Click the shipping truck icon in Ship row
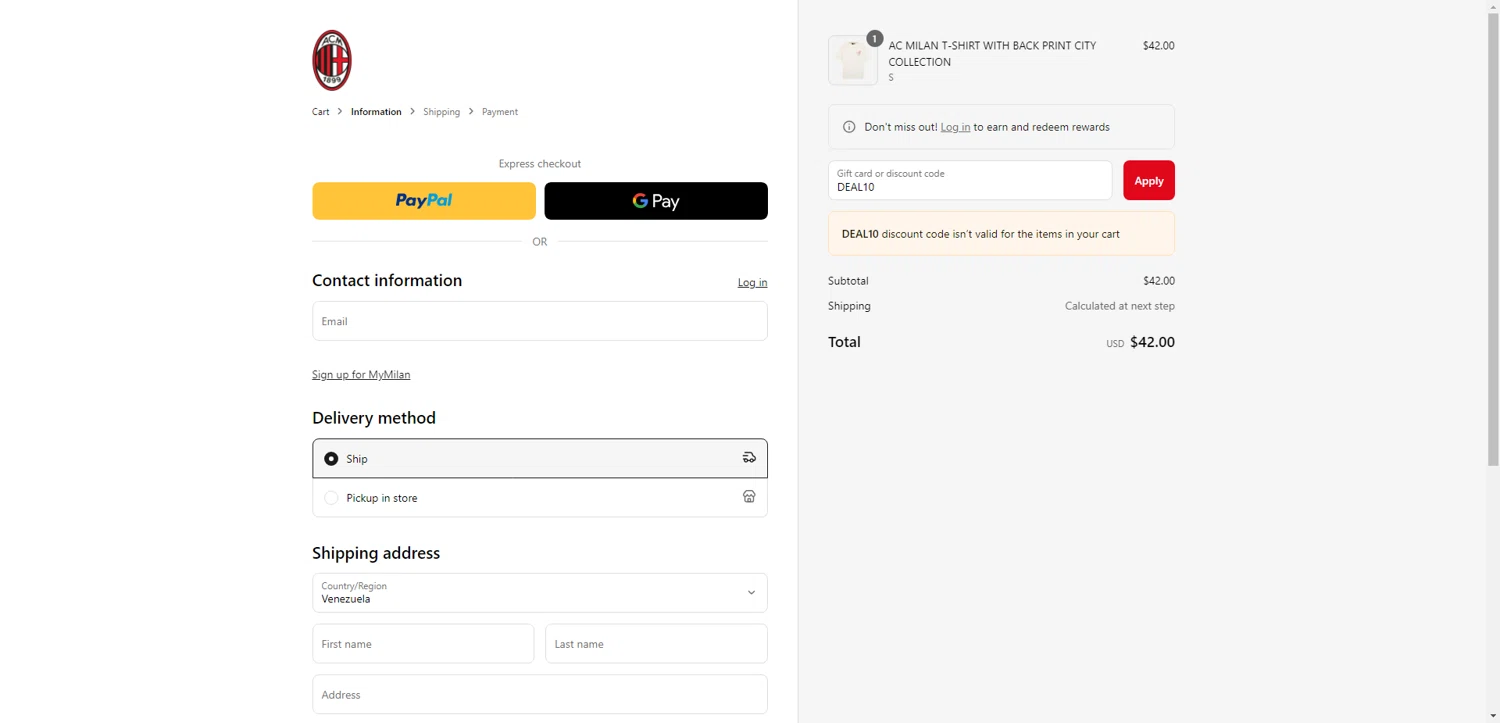This screenshot has height=723, width=1500. coord(749,458)
